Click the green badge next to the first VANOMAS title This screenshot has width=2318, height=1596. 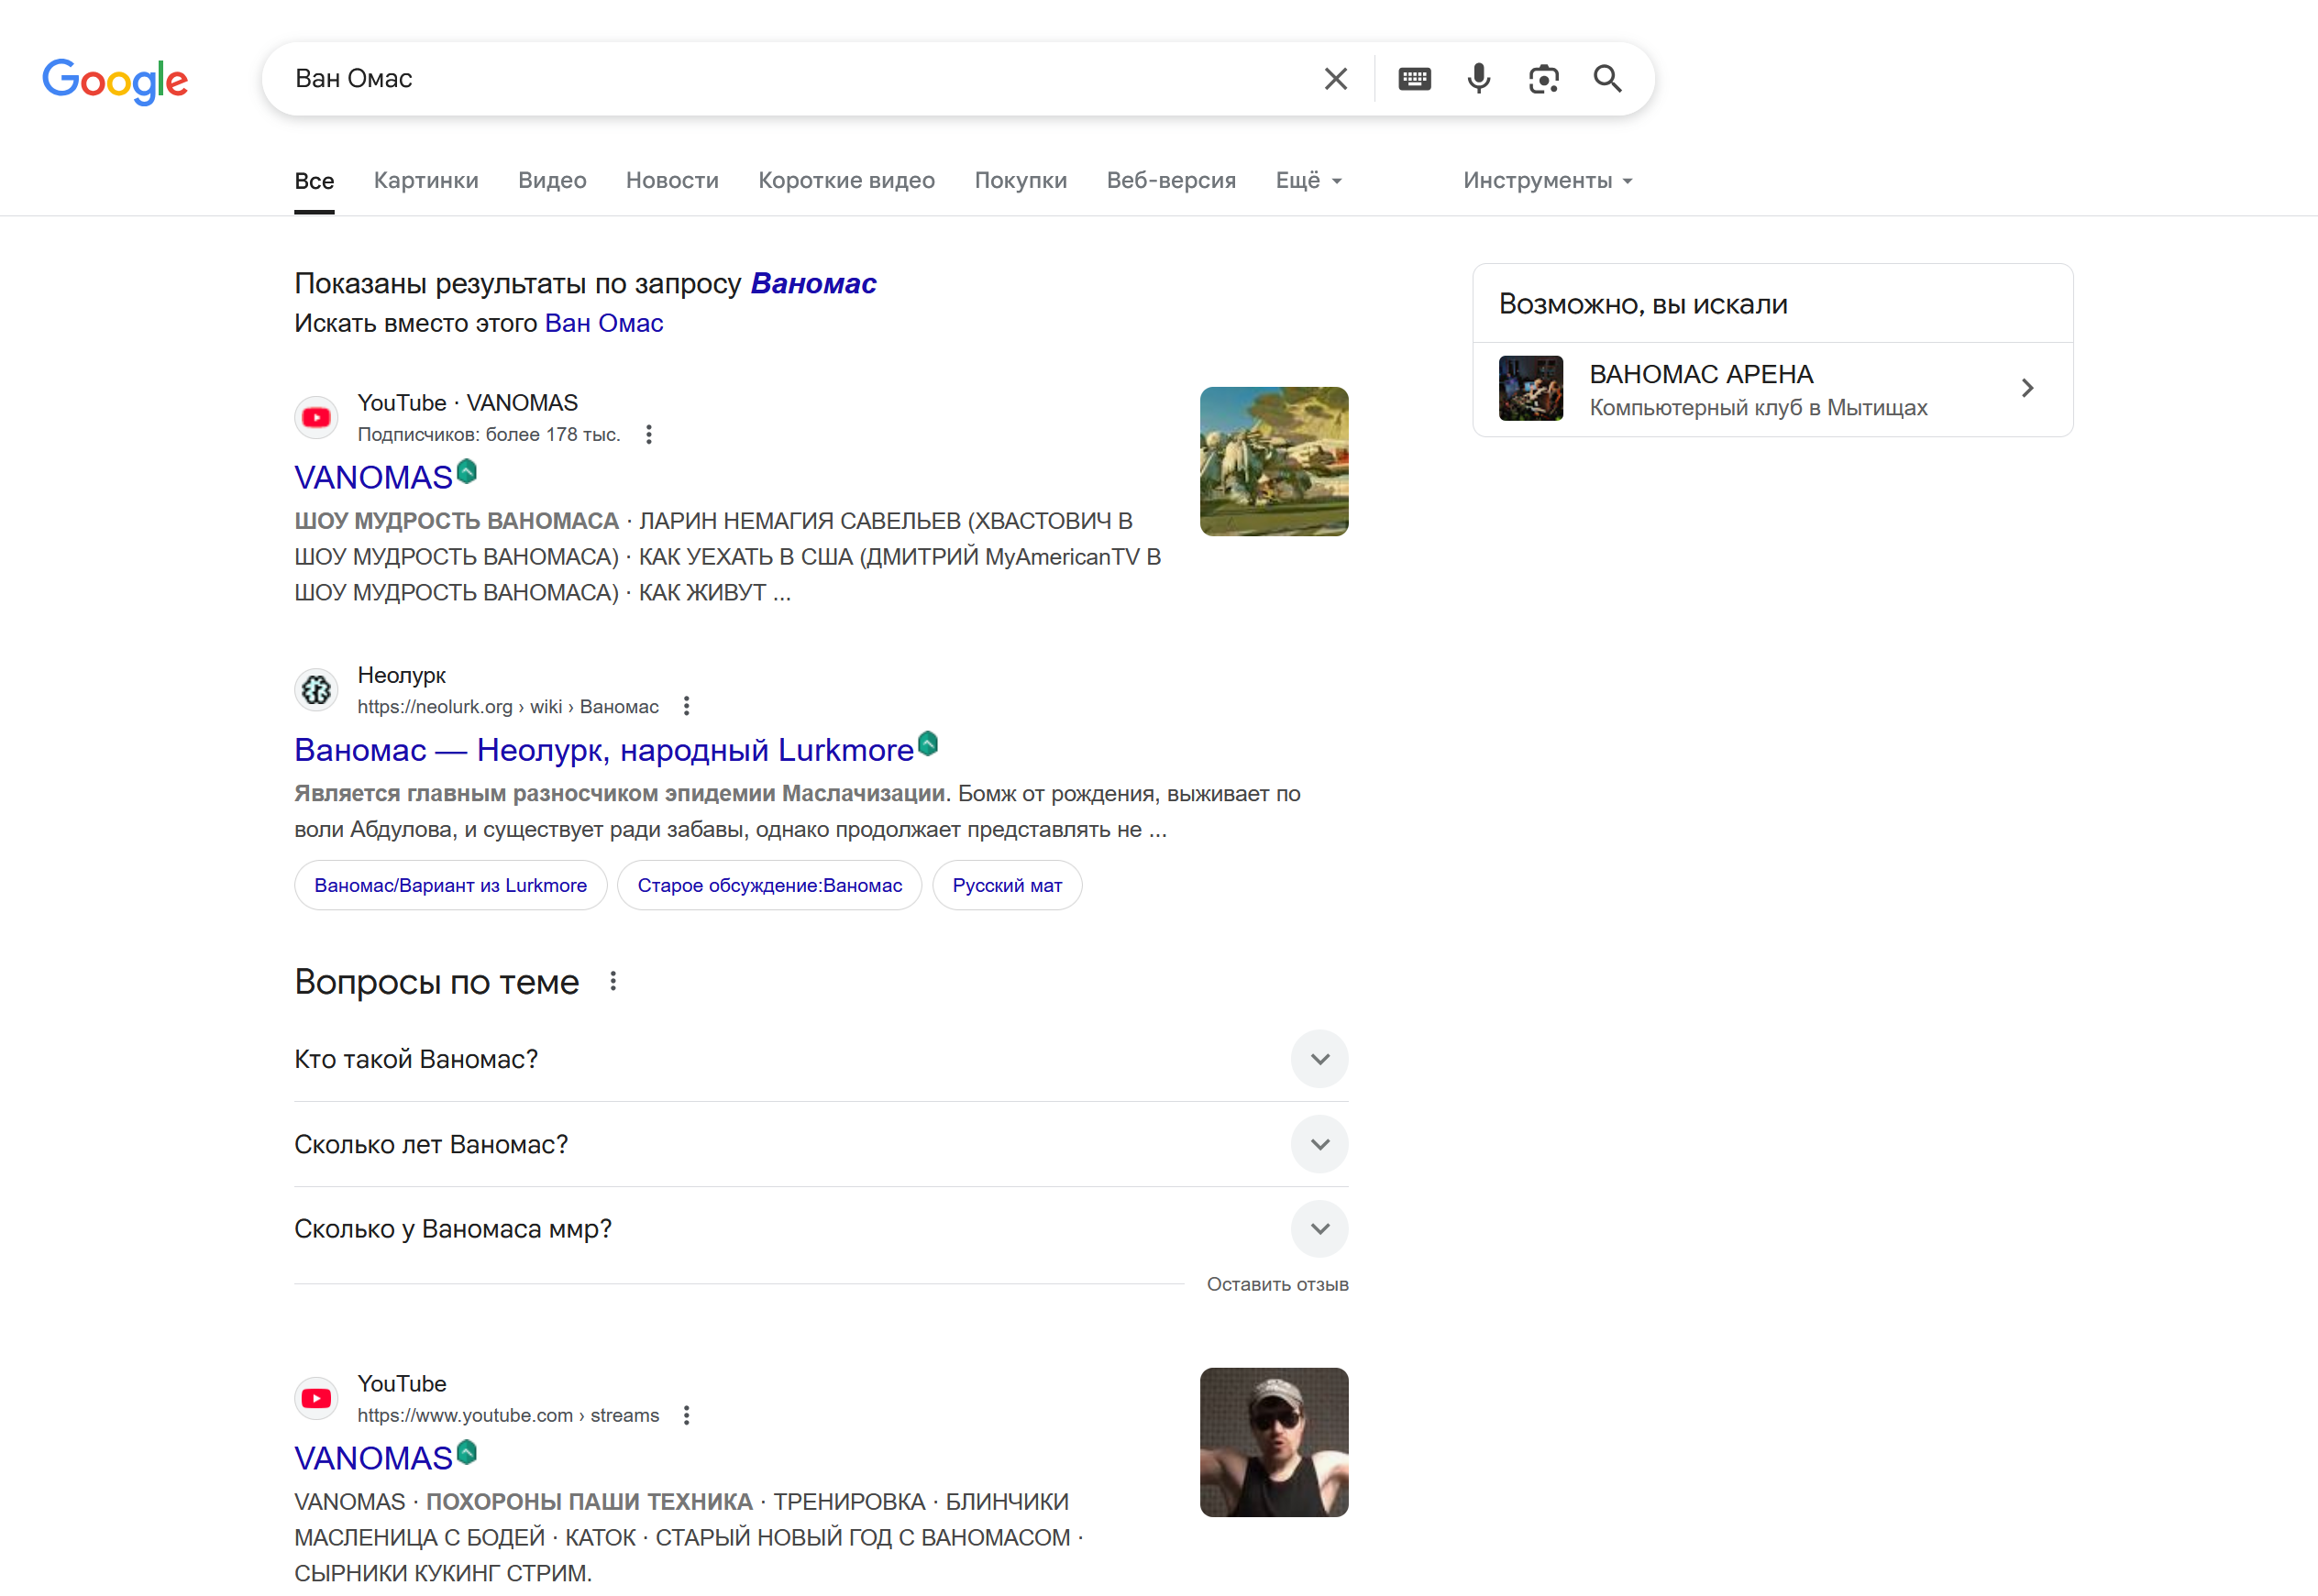coord(467,471)
